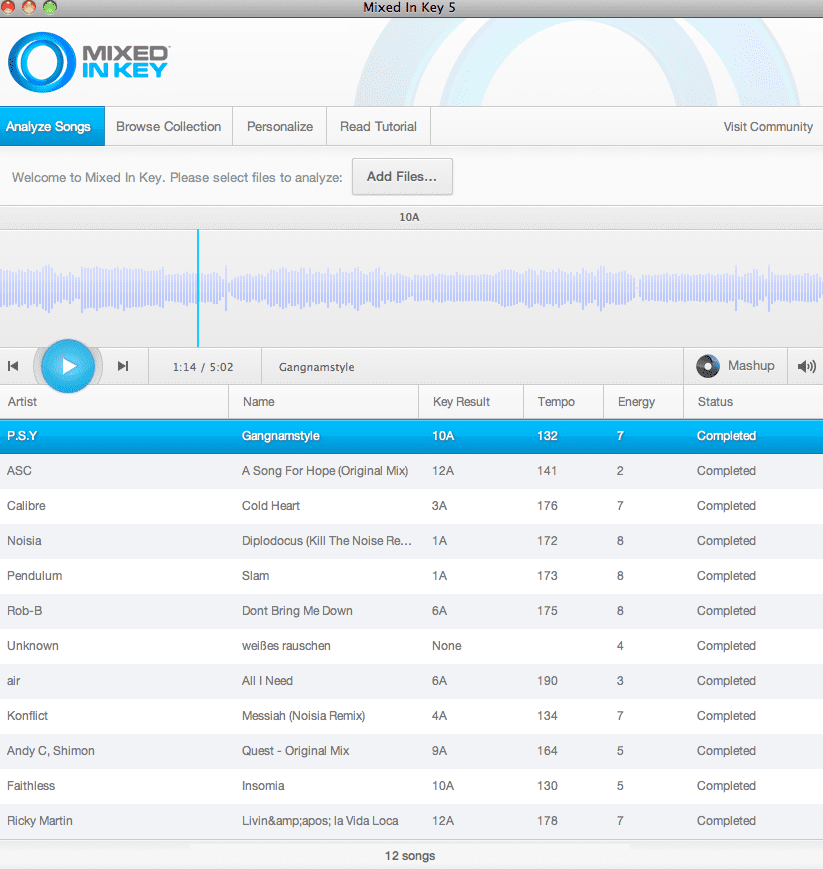This screenshot has height=869, width=823.
Task: Follow the Visit Community link
Action: pos(768,127)
